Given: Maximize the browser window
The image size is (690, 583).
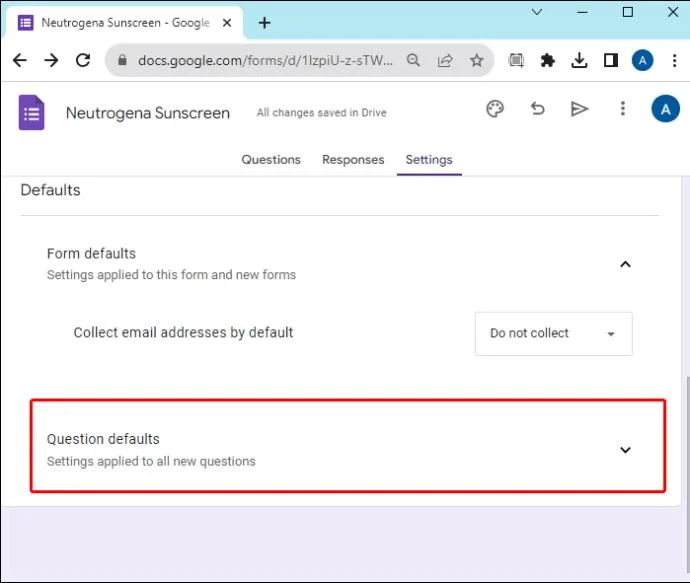Looking at the screenshot, I should point(628,12).
